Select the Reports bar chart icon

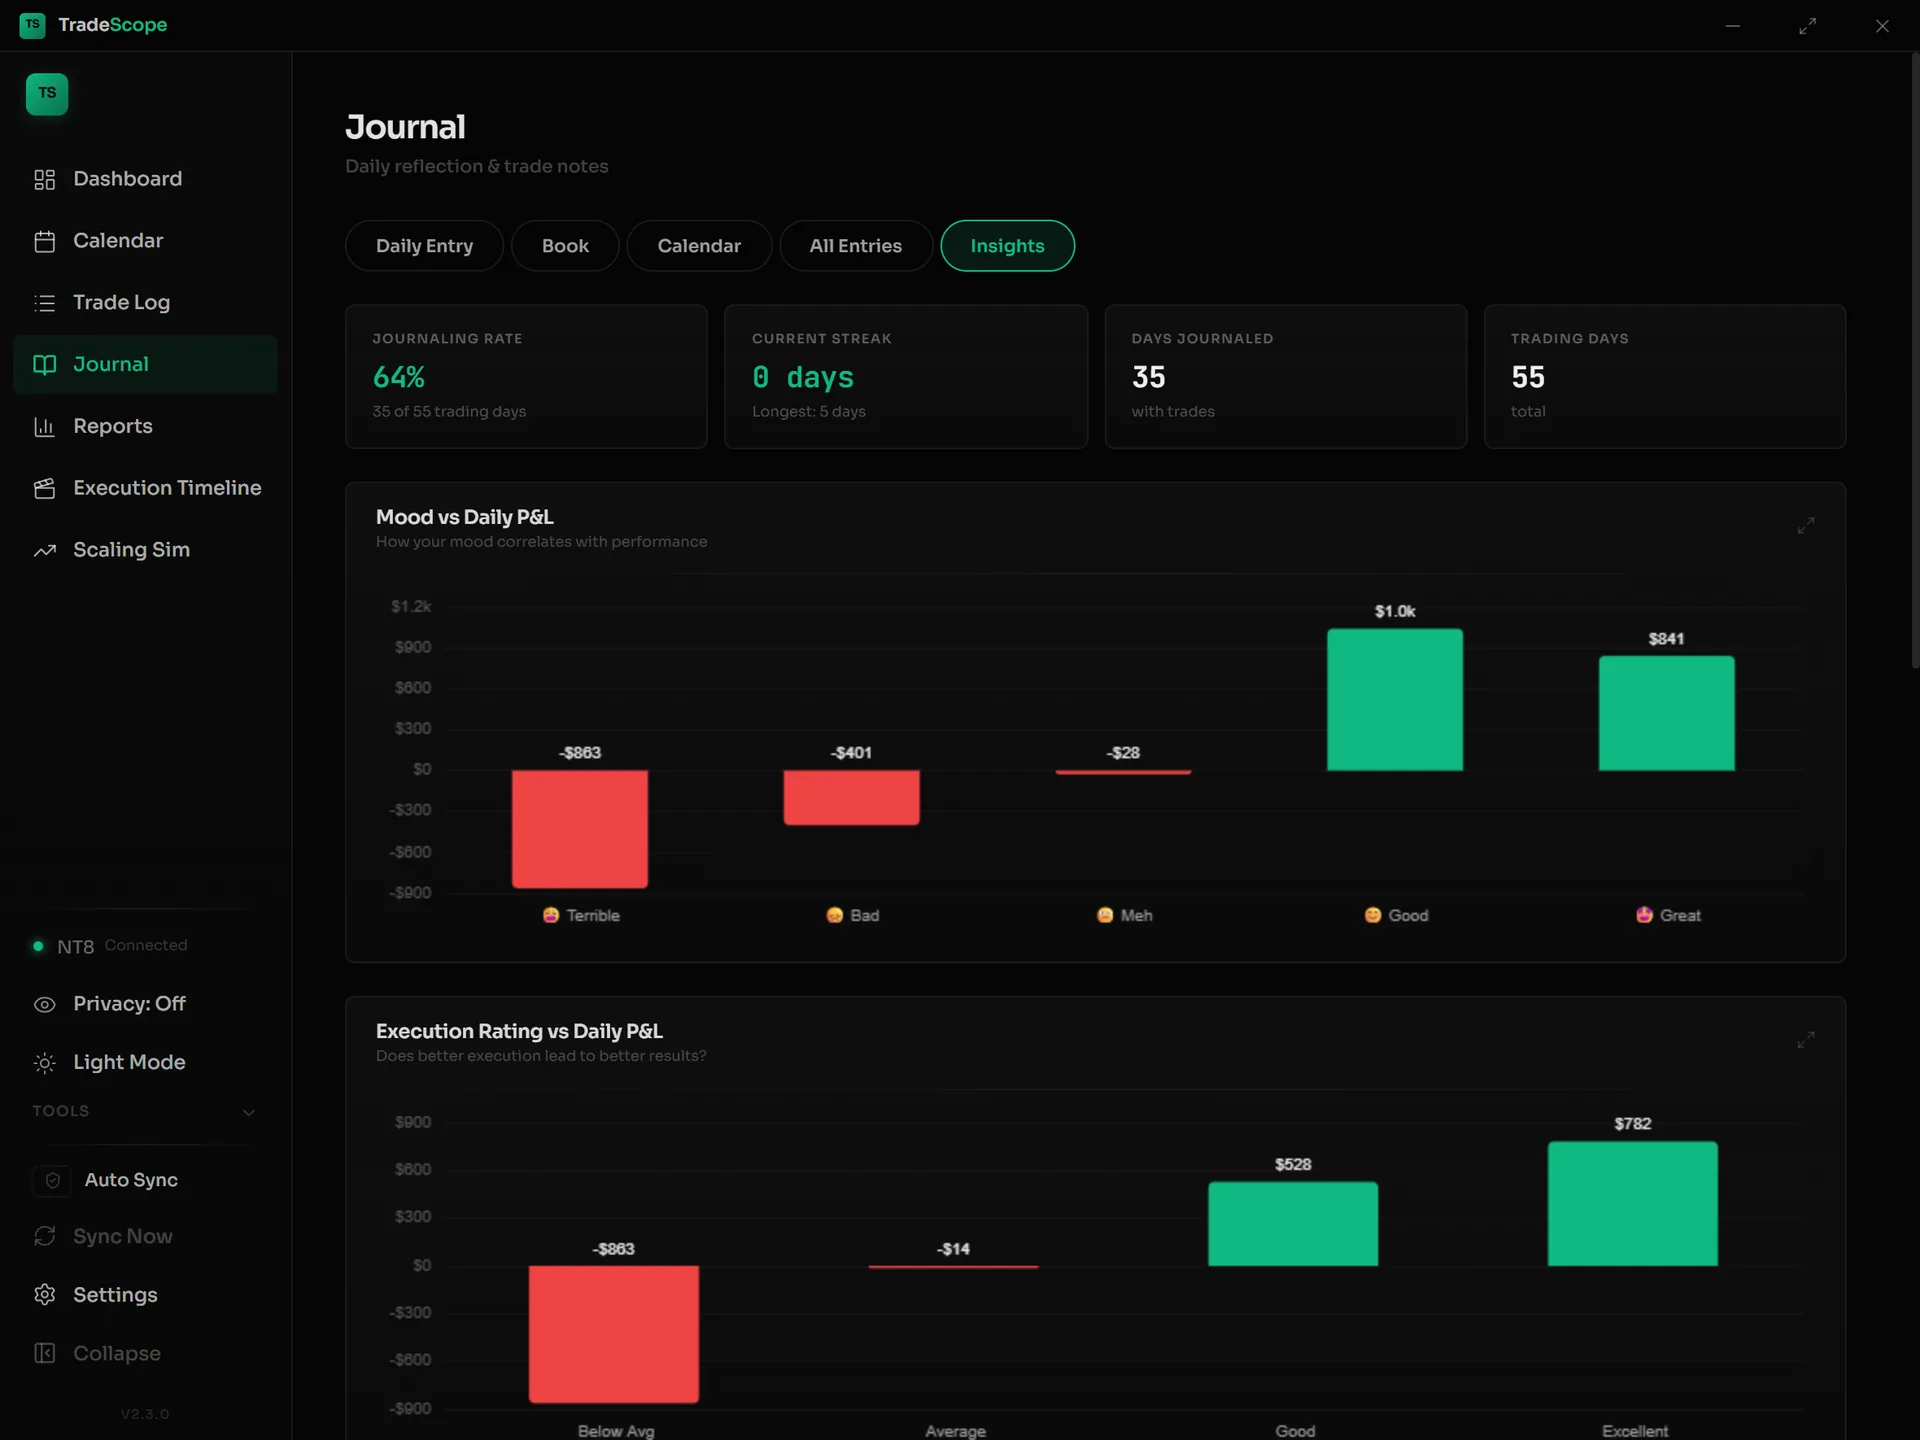44,427
